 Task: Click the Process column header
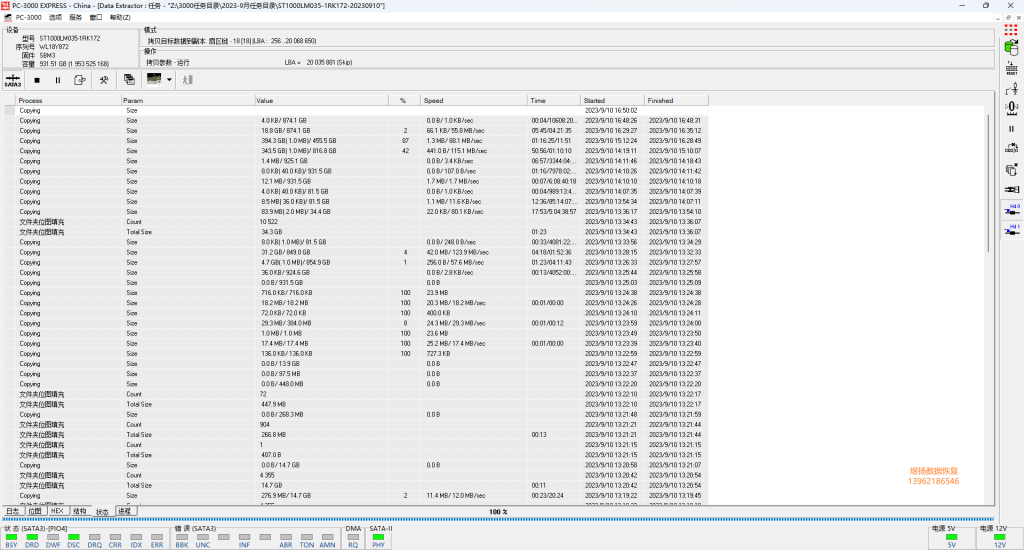pyautogui.click(x=68, y=101)
